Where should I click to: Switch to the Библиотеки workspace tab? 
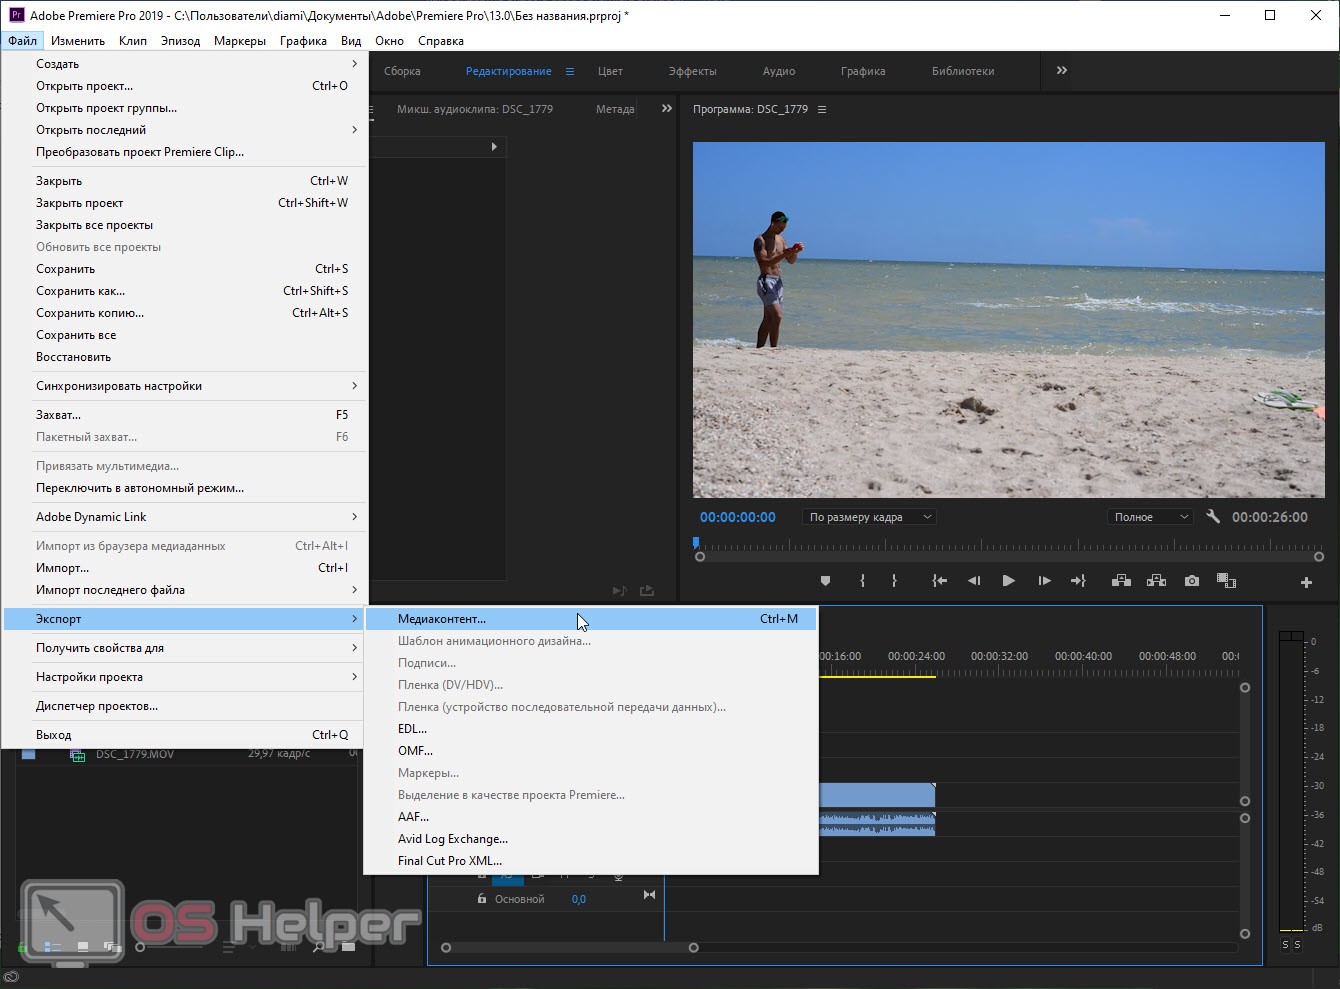(x=963, y=71)
